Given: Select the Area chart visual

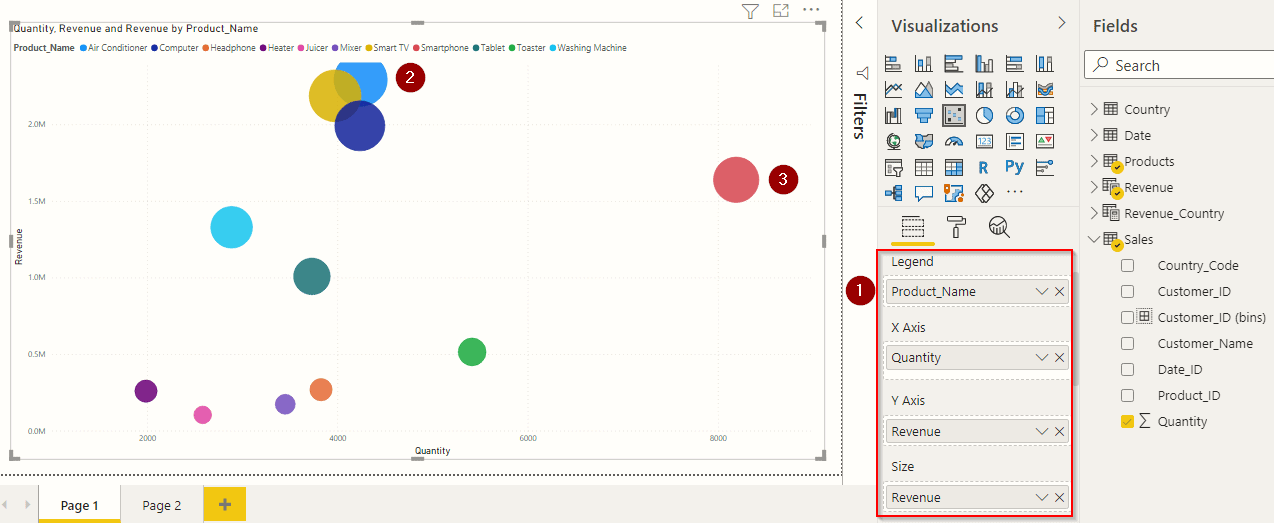Looking at the screenshot, I should [924, 89].
